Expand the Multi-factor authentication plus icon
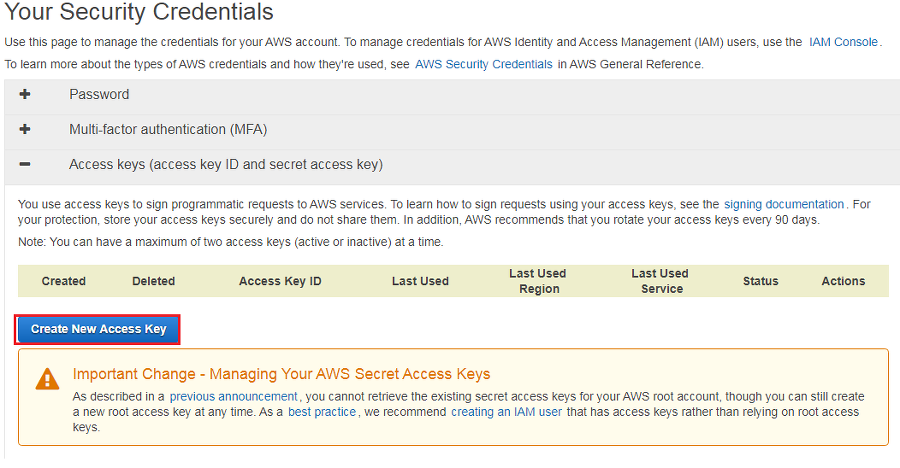The image size is (900, 468). point(25,129)
